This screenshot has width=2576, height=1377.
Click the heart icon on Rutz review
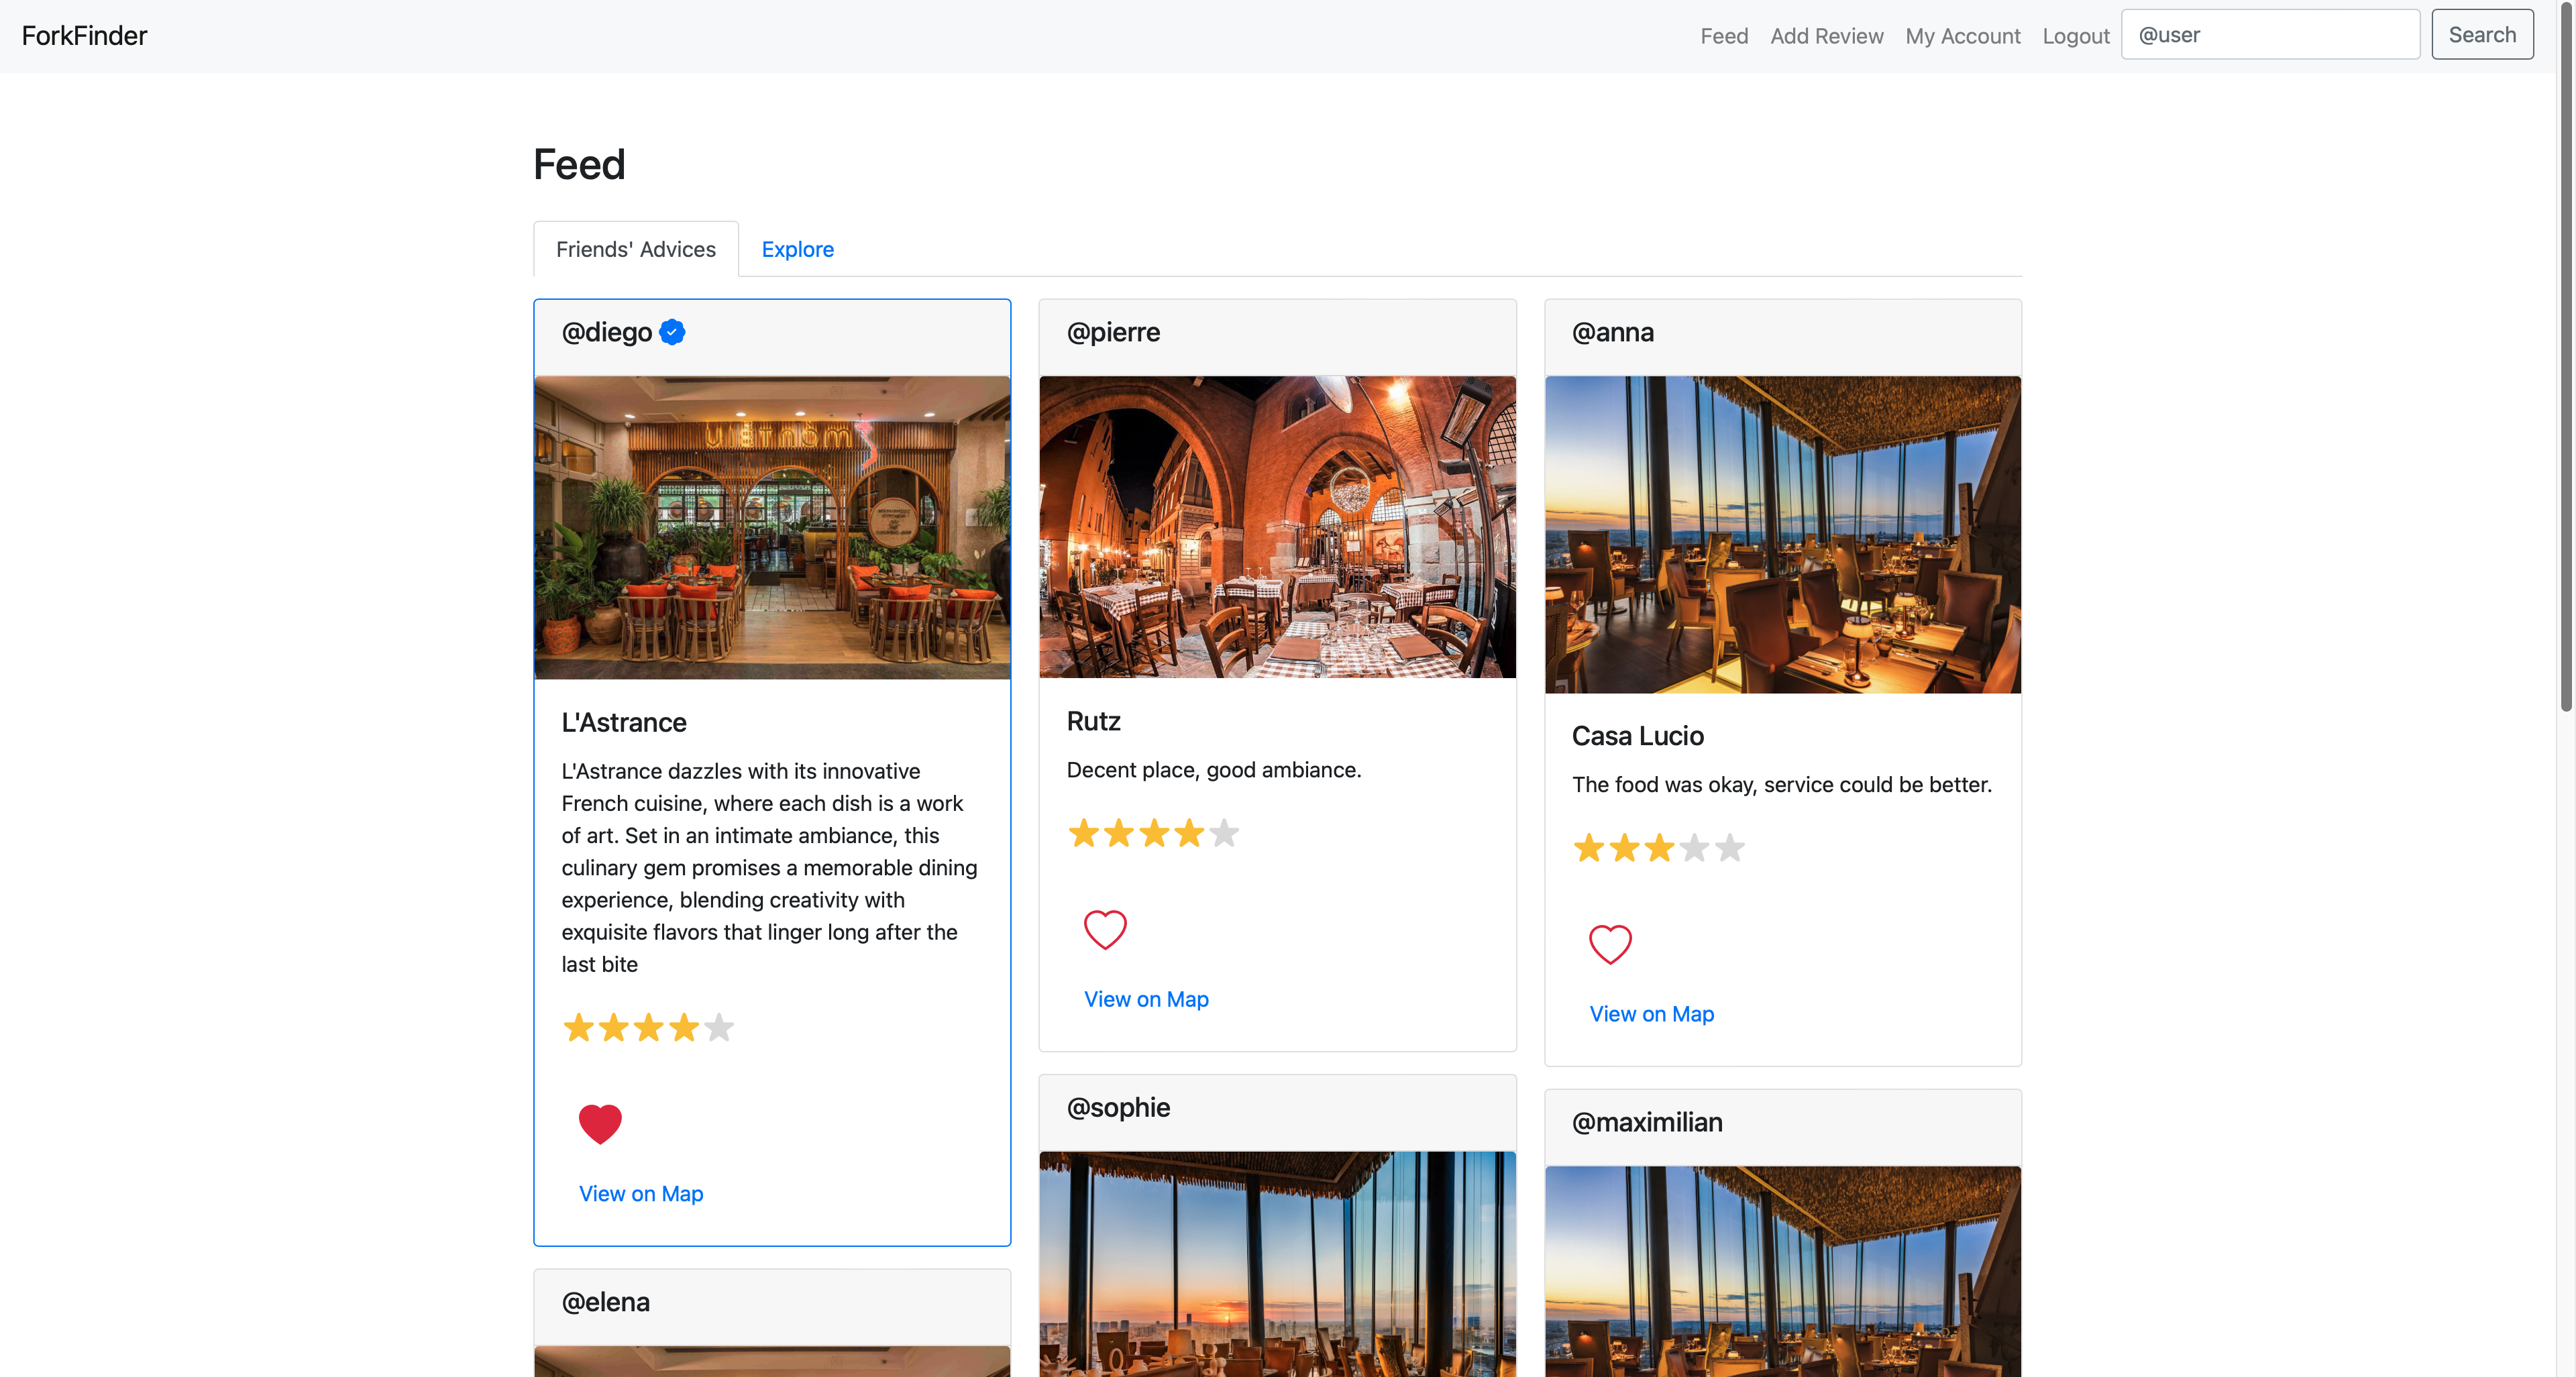(1106, 927)
